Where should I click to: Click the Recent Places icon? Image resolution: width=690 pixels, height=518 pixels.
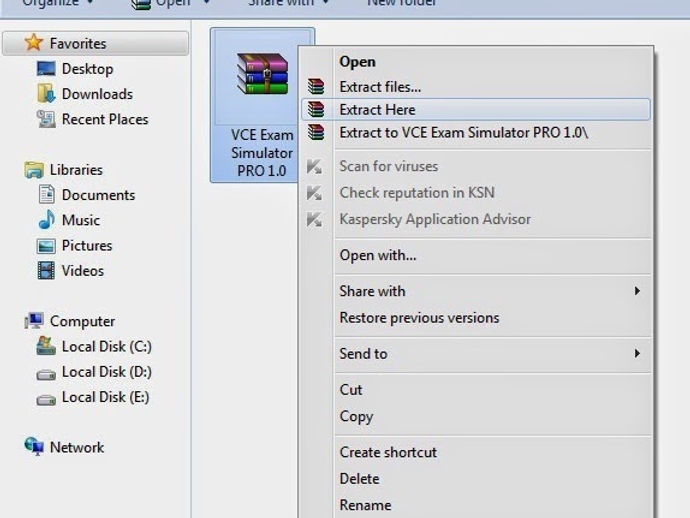point(46,119)
